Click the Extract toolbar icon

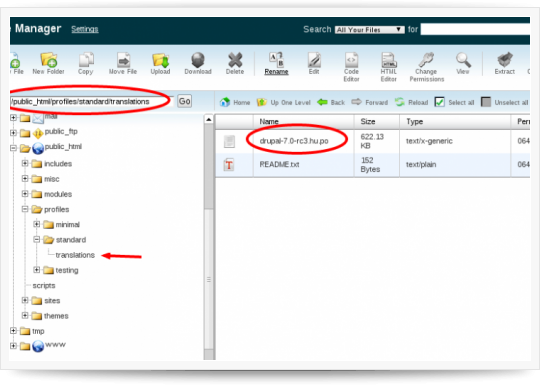[x=505, y=60]
